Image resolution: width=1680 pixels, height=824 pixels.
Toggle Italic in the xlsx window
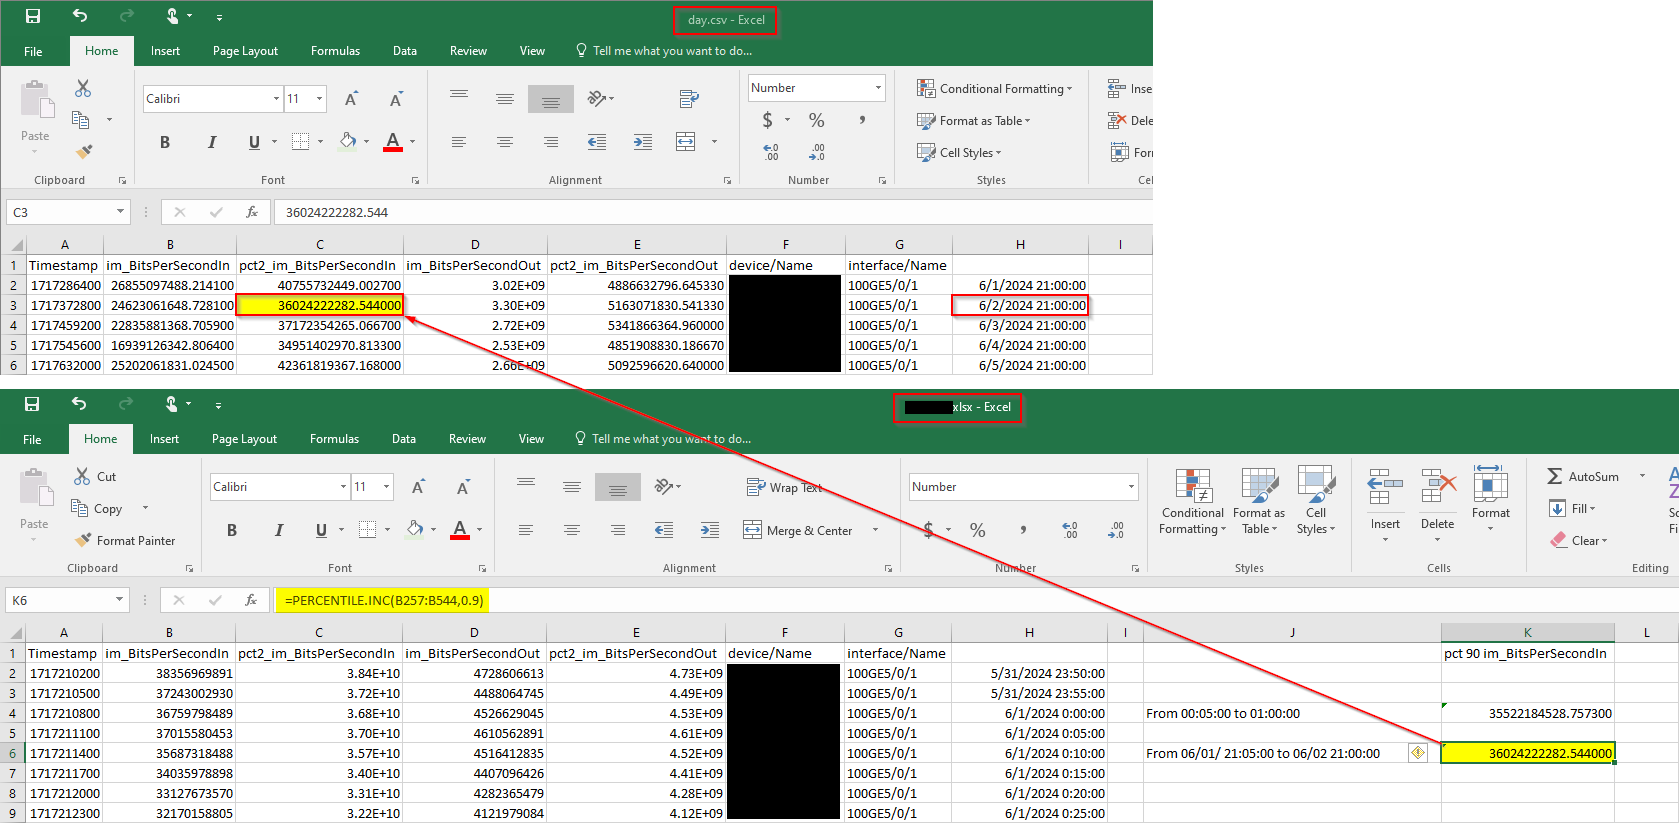click(x=278, y=530)
